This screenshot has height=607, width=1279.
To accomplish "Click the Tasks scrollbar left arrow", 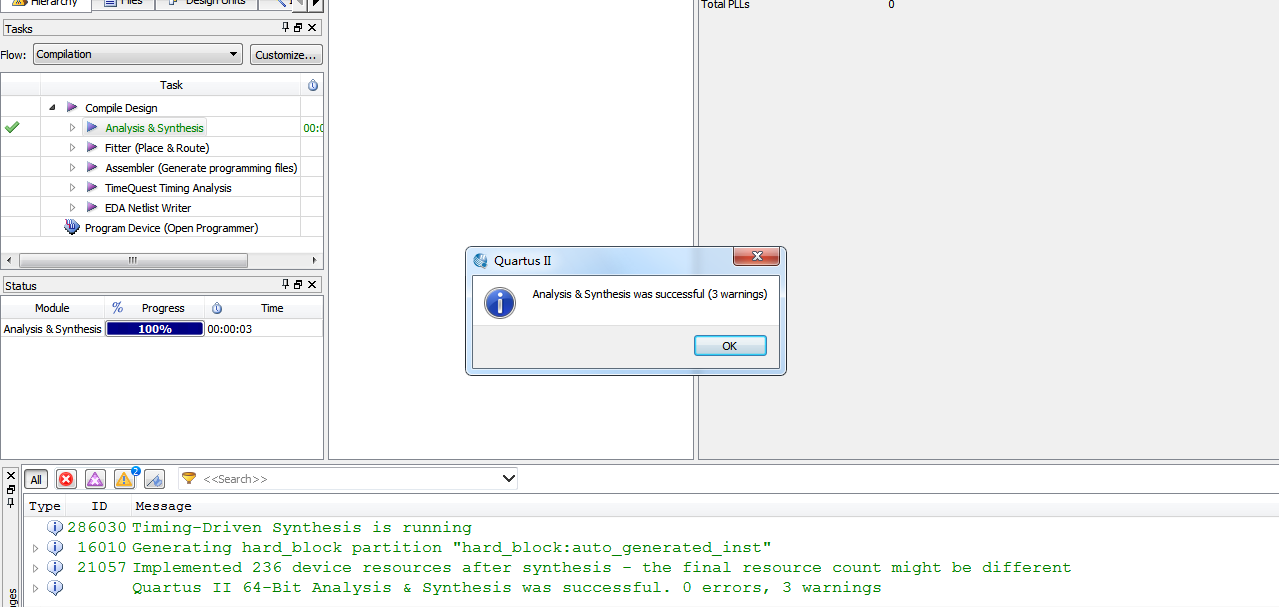I will coord(8,260).
